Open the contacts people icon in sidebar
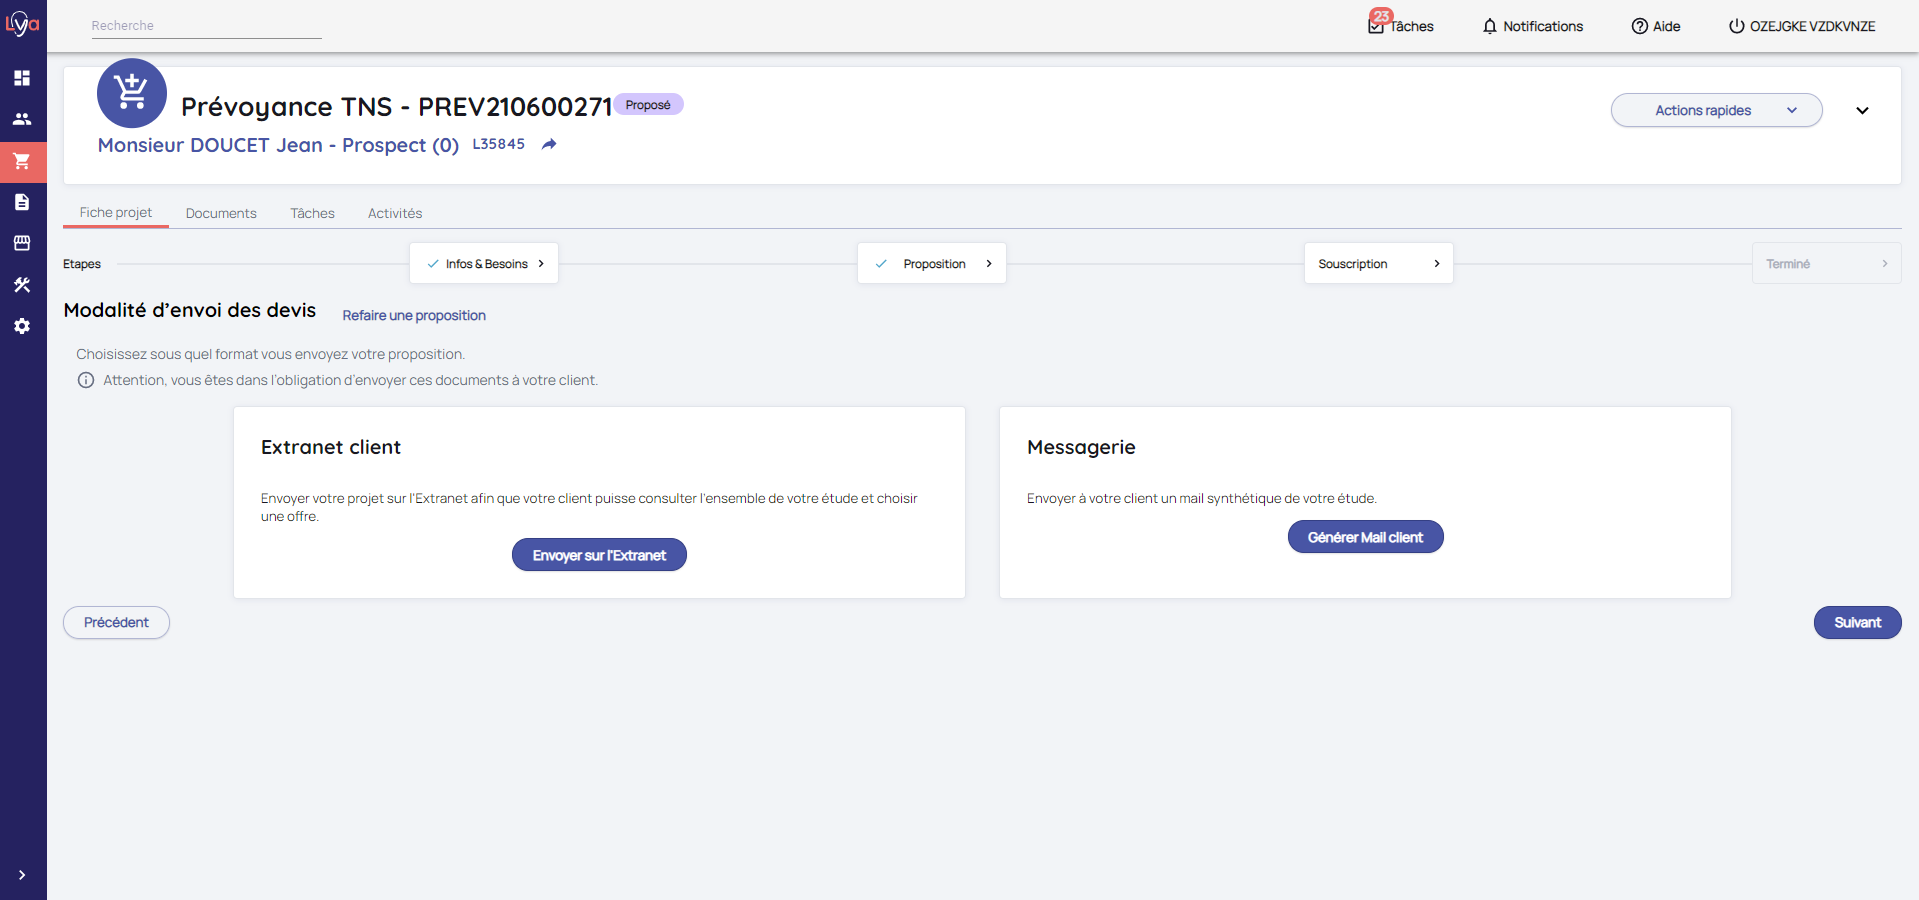Screen dimensions: 1919x900 pyautogui.click(x=22, y=119)
